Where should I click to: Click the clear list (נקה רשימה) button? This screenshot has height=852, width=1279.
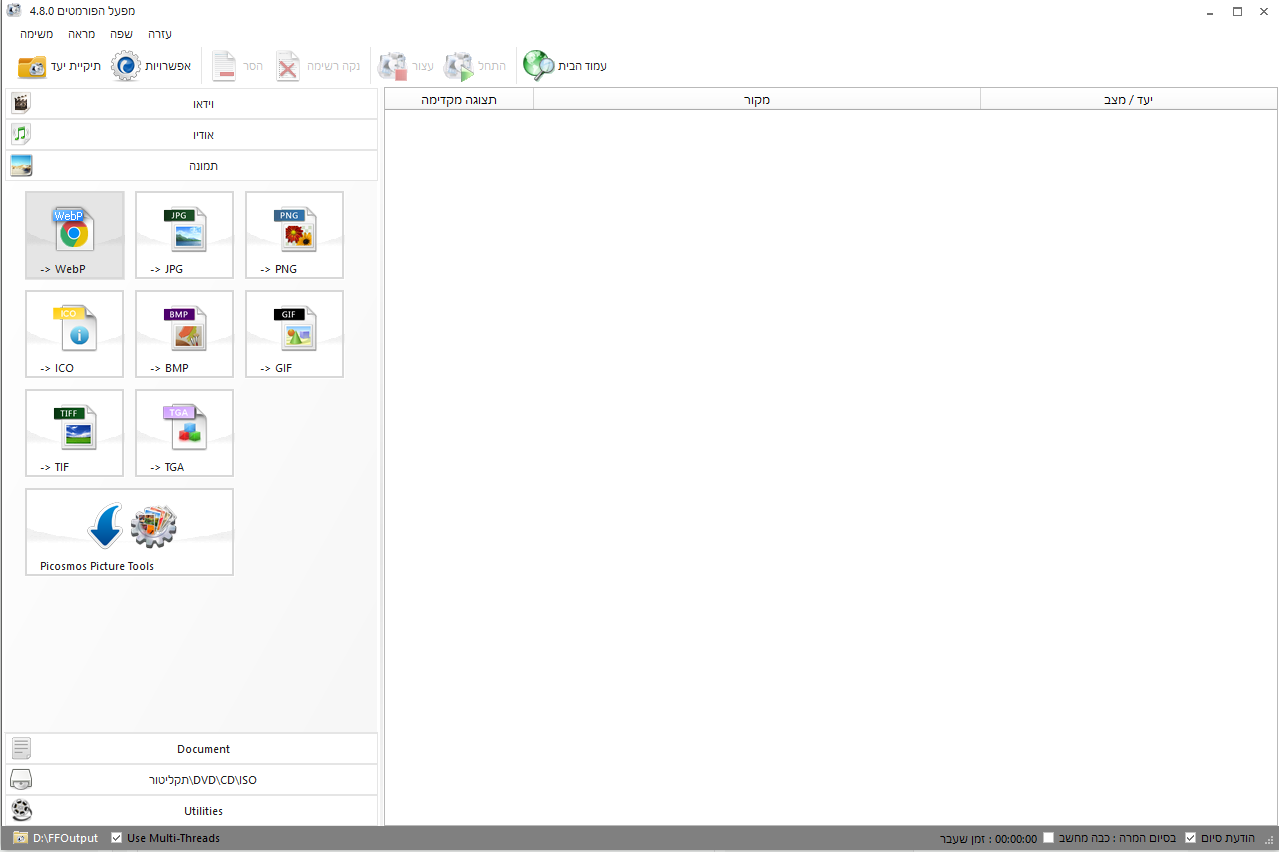click(x=317, y=66)
